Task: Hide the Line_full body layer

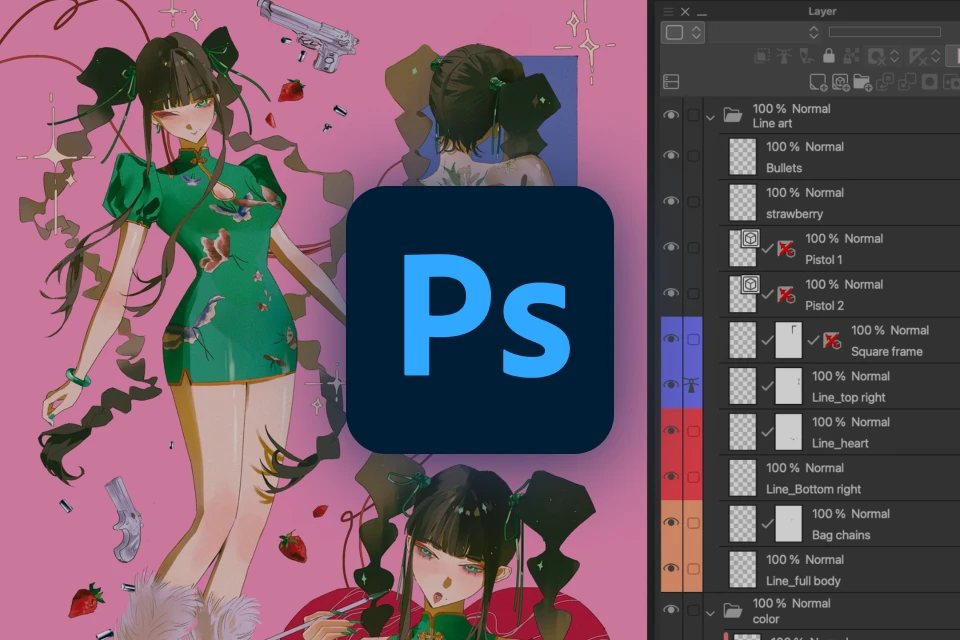Action: tap(671, 568)
